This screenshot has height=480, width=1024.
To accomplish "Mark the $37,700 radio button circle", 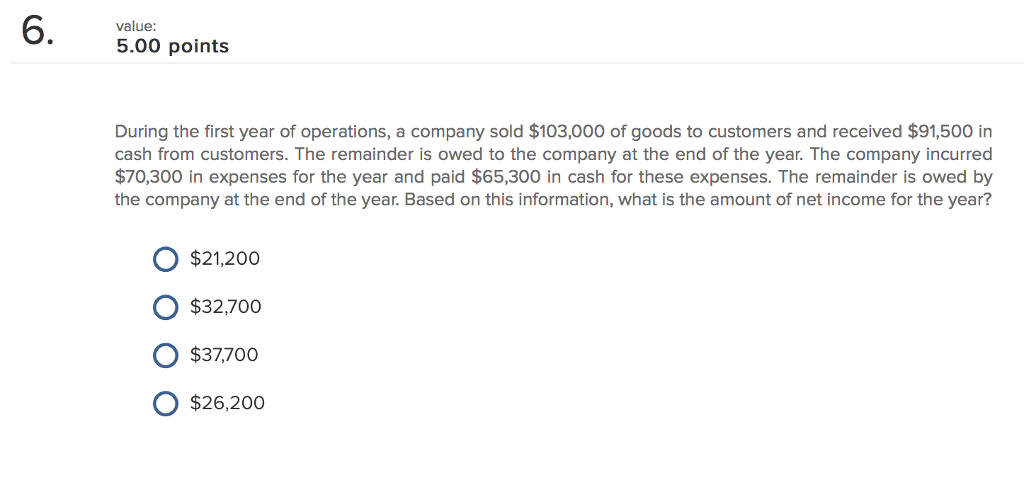I will click(165, 355).
